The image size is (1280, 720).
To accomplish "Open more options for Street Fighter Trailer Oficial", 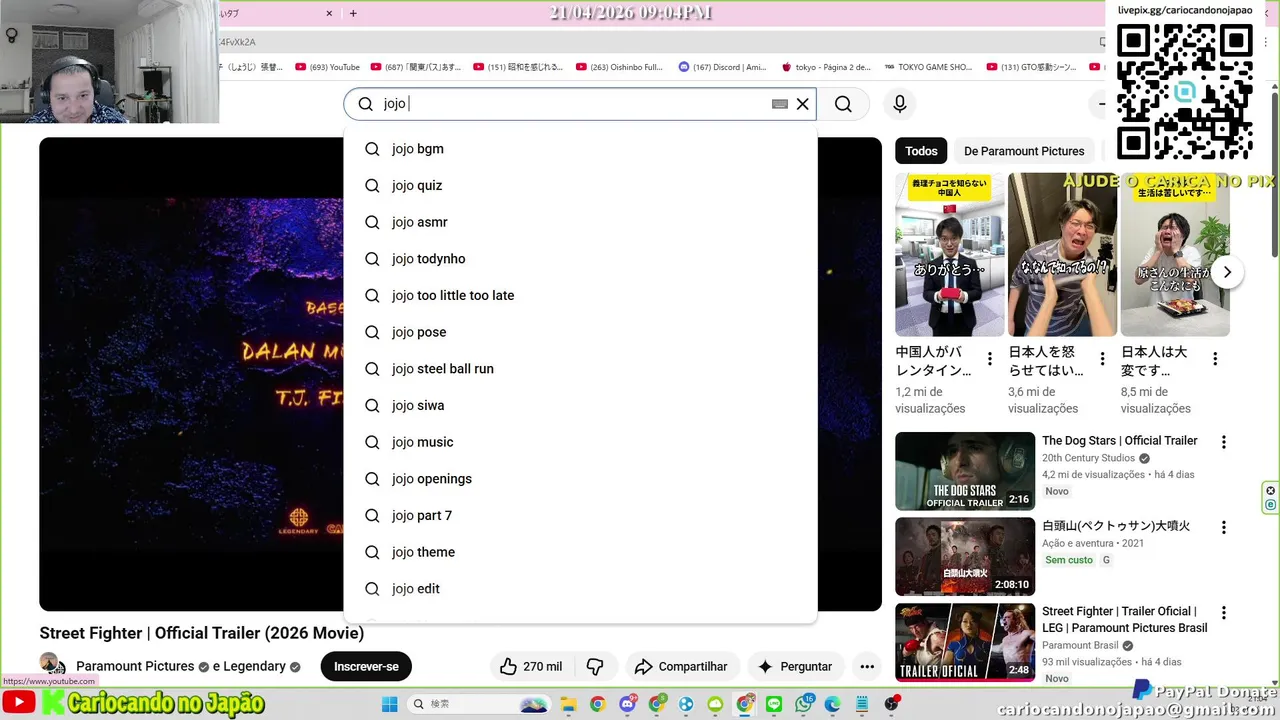I will tap(1223, 612).
